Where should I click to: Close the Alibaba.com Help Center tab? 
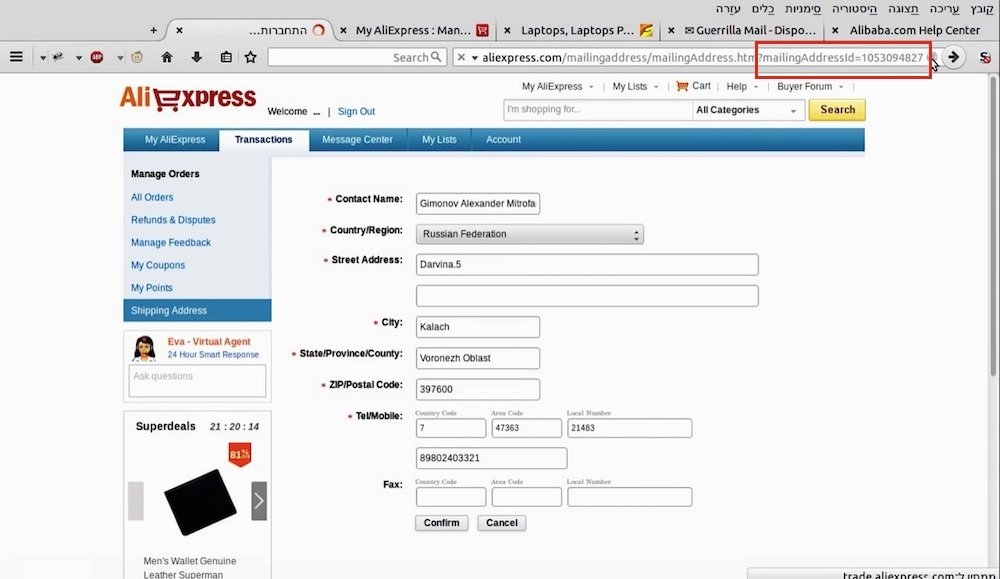pos(835,30)
